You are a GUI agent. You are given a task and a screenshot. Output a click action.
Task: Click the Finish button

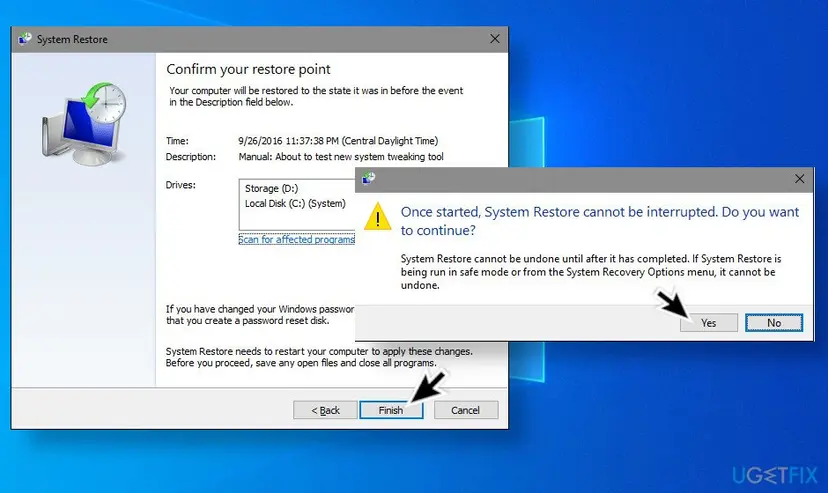(391, 410)
